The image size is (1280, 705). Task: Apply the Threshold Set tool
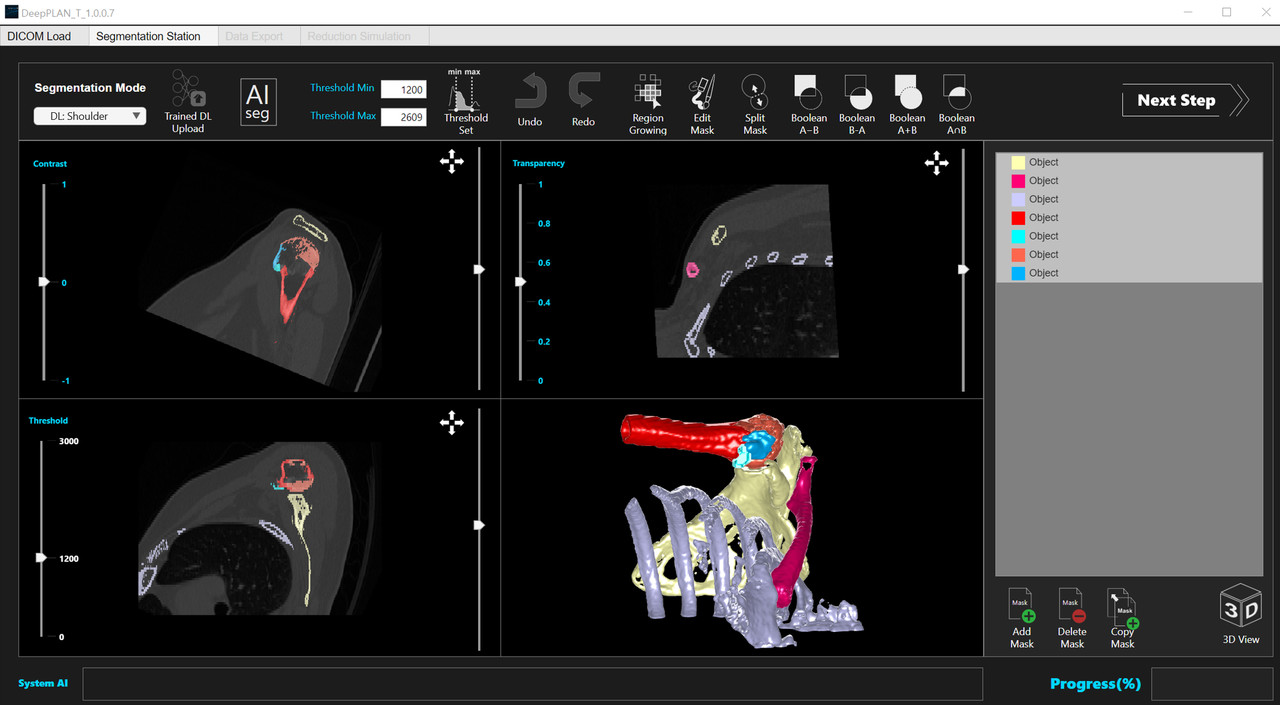[x=465, y=102]
